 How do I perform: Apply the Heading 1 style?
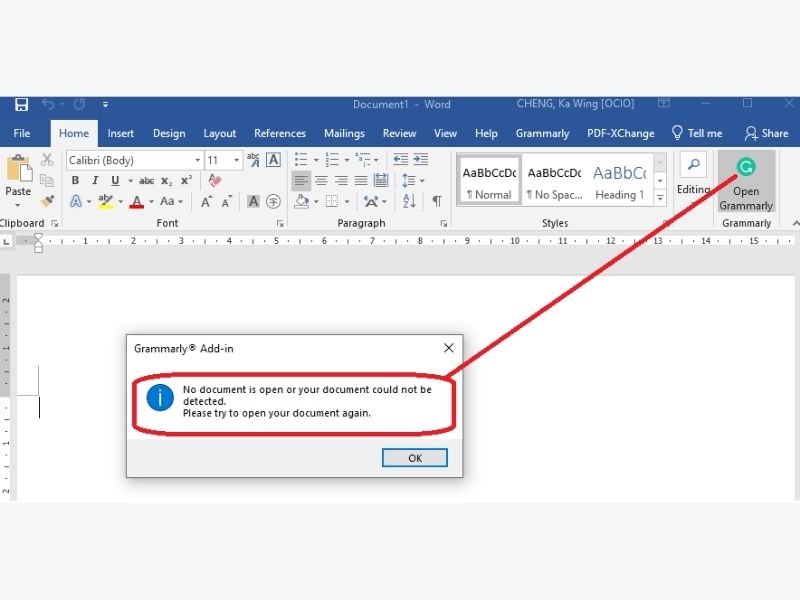619,181
